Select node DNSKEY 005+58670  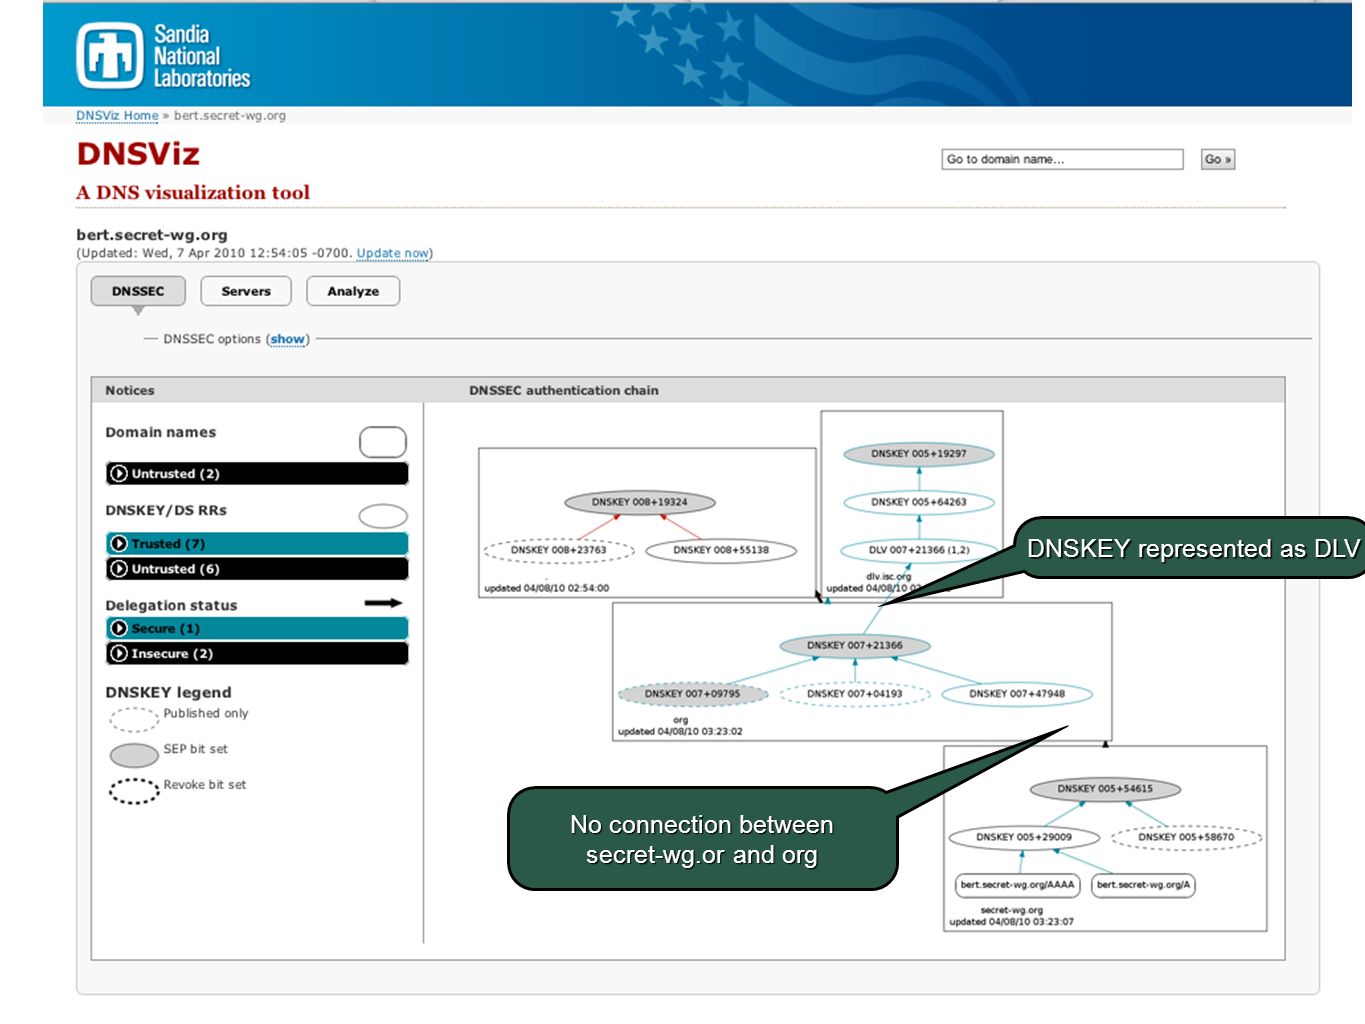pyautogui.click(x=1186, y=837)
